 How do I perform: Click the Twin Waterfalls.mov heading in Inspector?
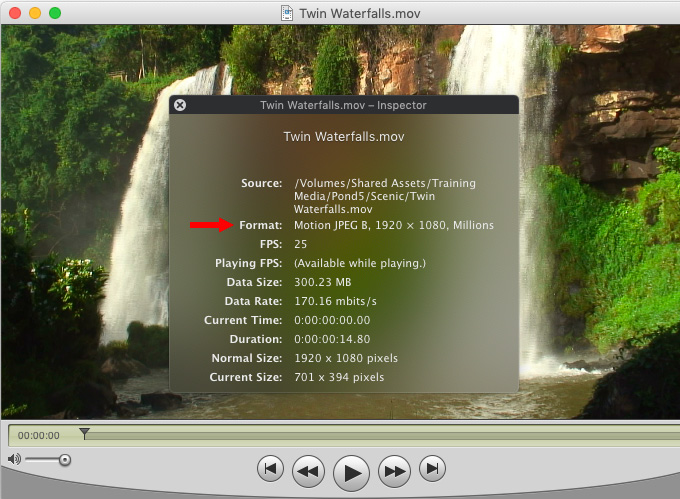(344, 137)
